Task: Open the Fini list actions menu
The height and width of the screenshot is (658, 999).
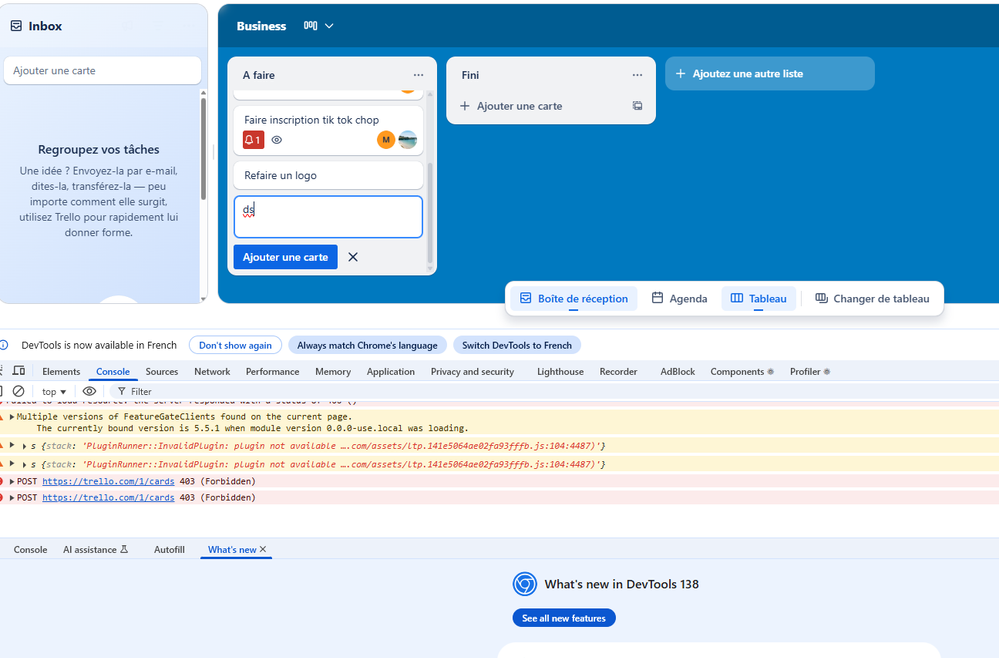Action: pos(637,75)
